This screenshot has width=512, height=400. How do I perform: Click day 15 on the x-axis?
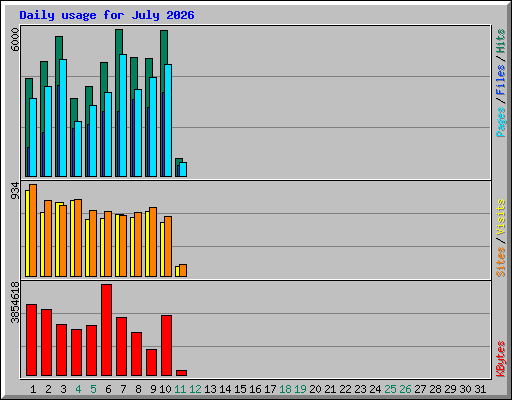(240, 389)
